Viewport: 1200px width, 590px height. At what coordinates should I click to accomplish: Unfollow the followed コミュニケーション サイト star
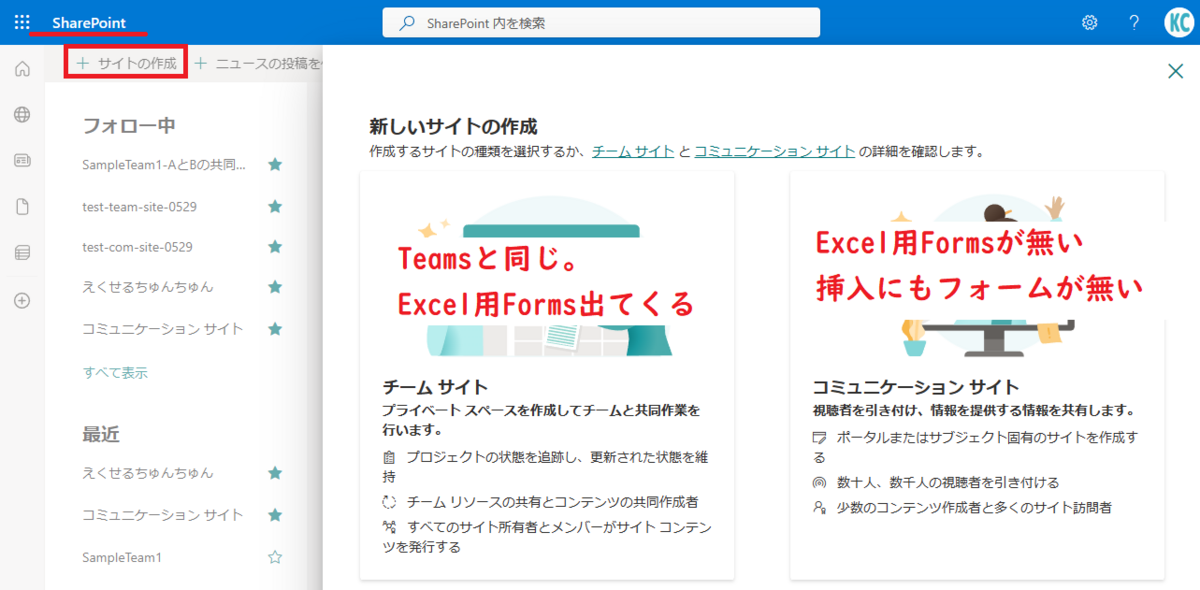[x=275, y=329]
